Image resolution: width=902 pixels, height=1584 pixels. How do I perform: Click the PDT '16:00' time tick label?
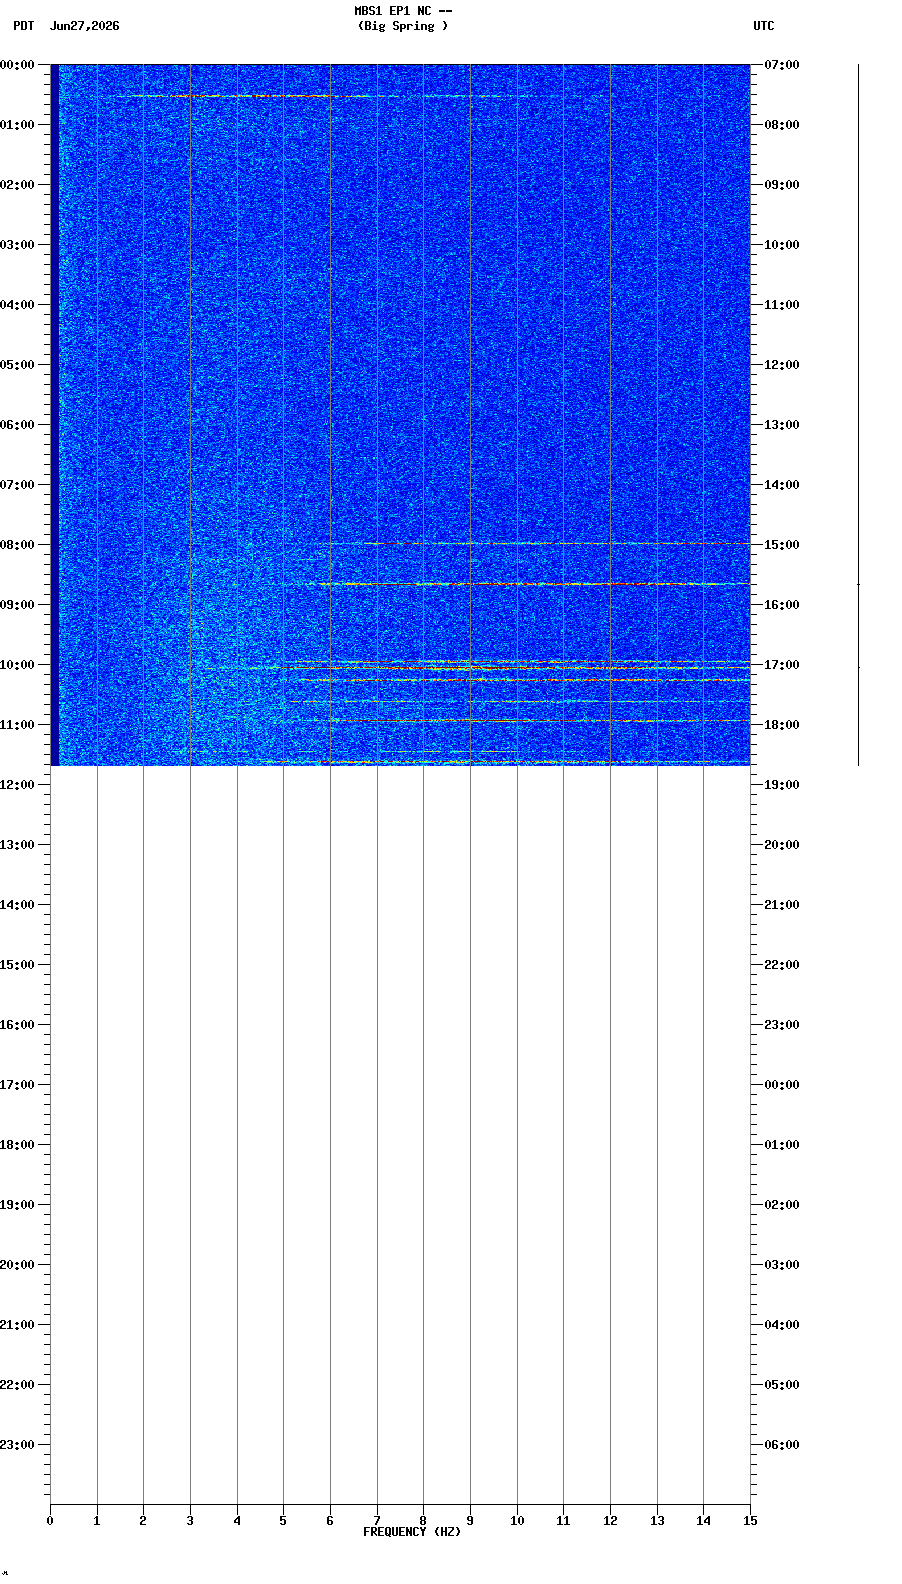tap(17, 1025)
